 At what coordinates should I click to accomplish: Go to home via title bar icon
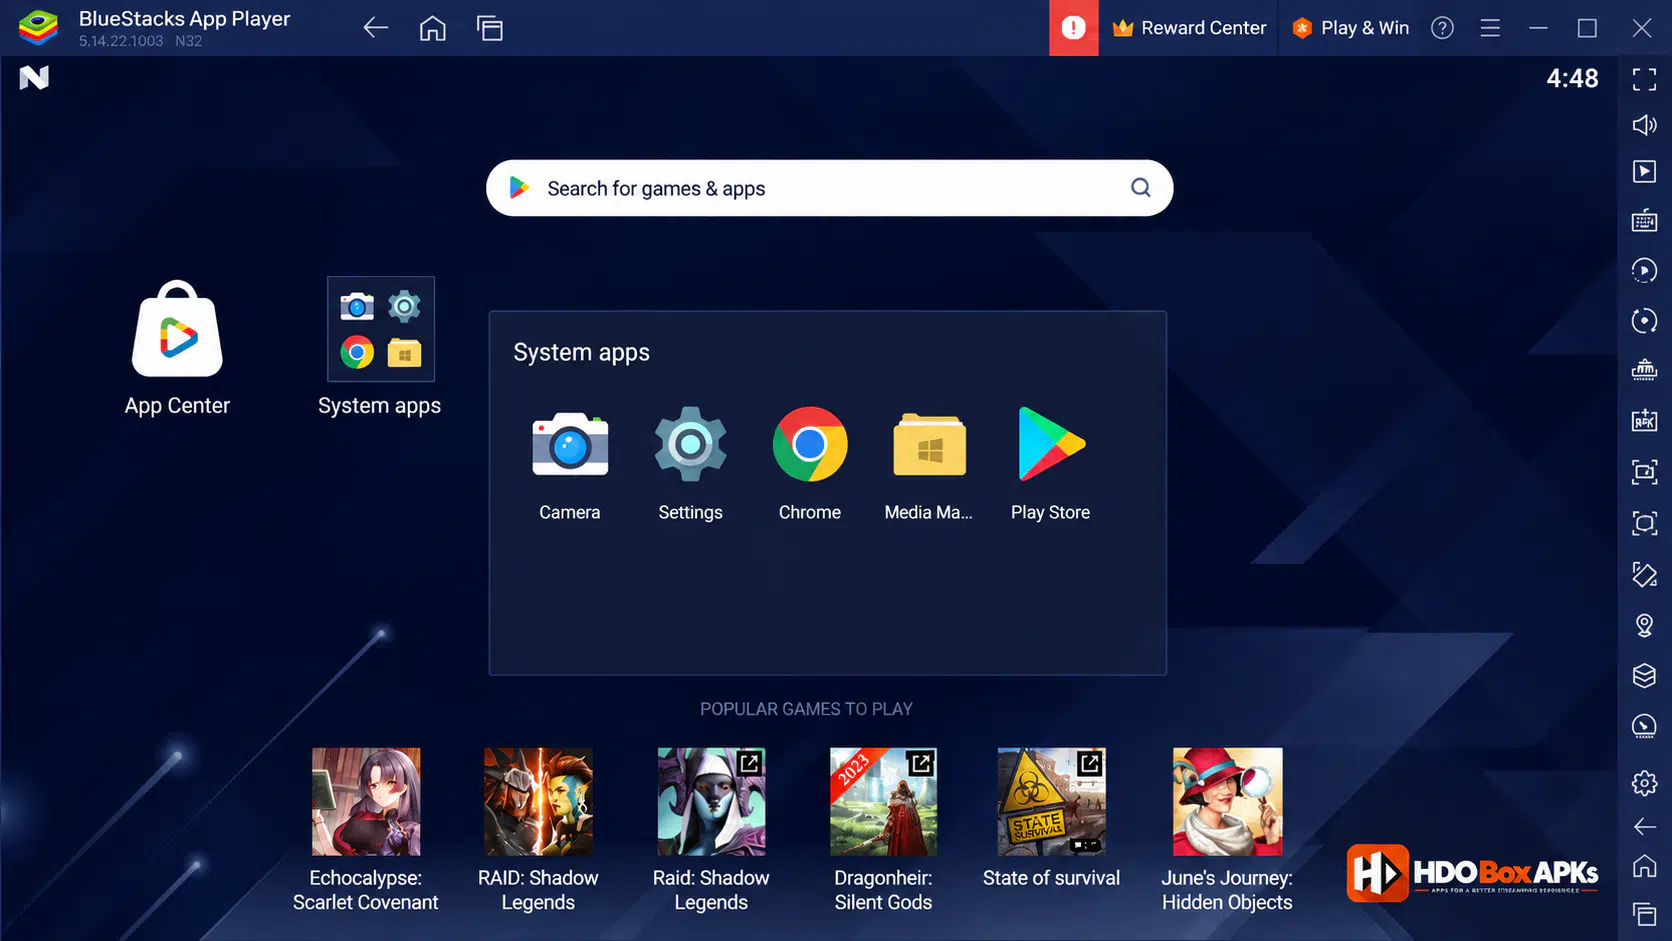pos(432,28)
